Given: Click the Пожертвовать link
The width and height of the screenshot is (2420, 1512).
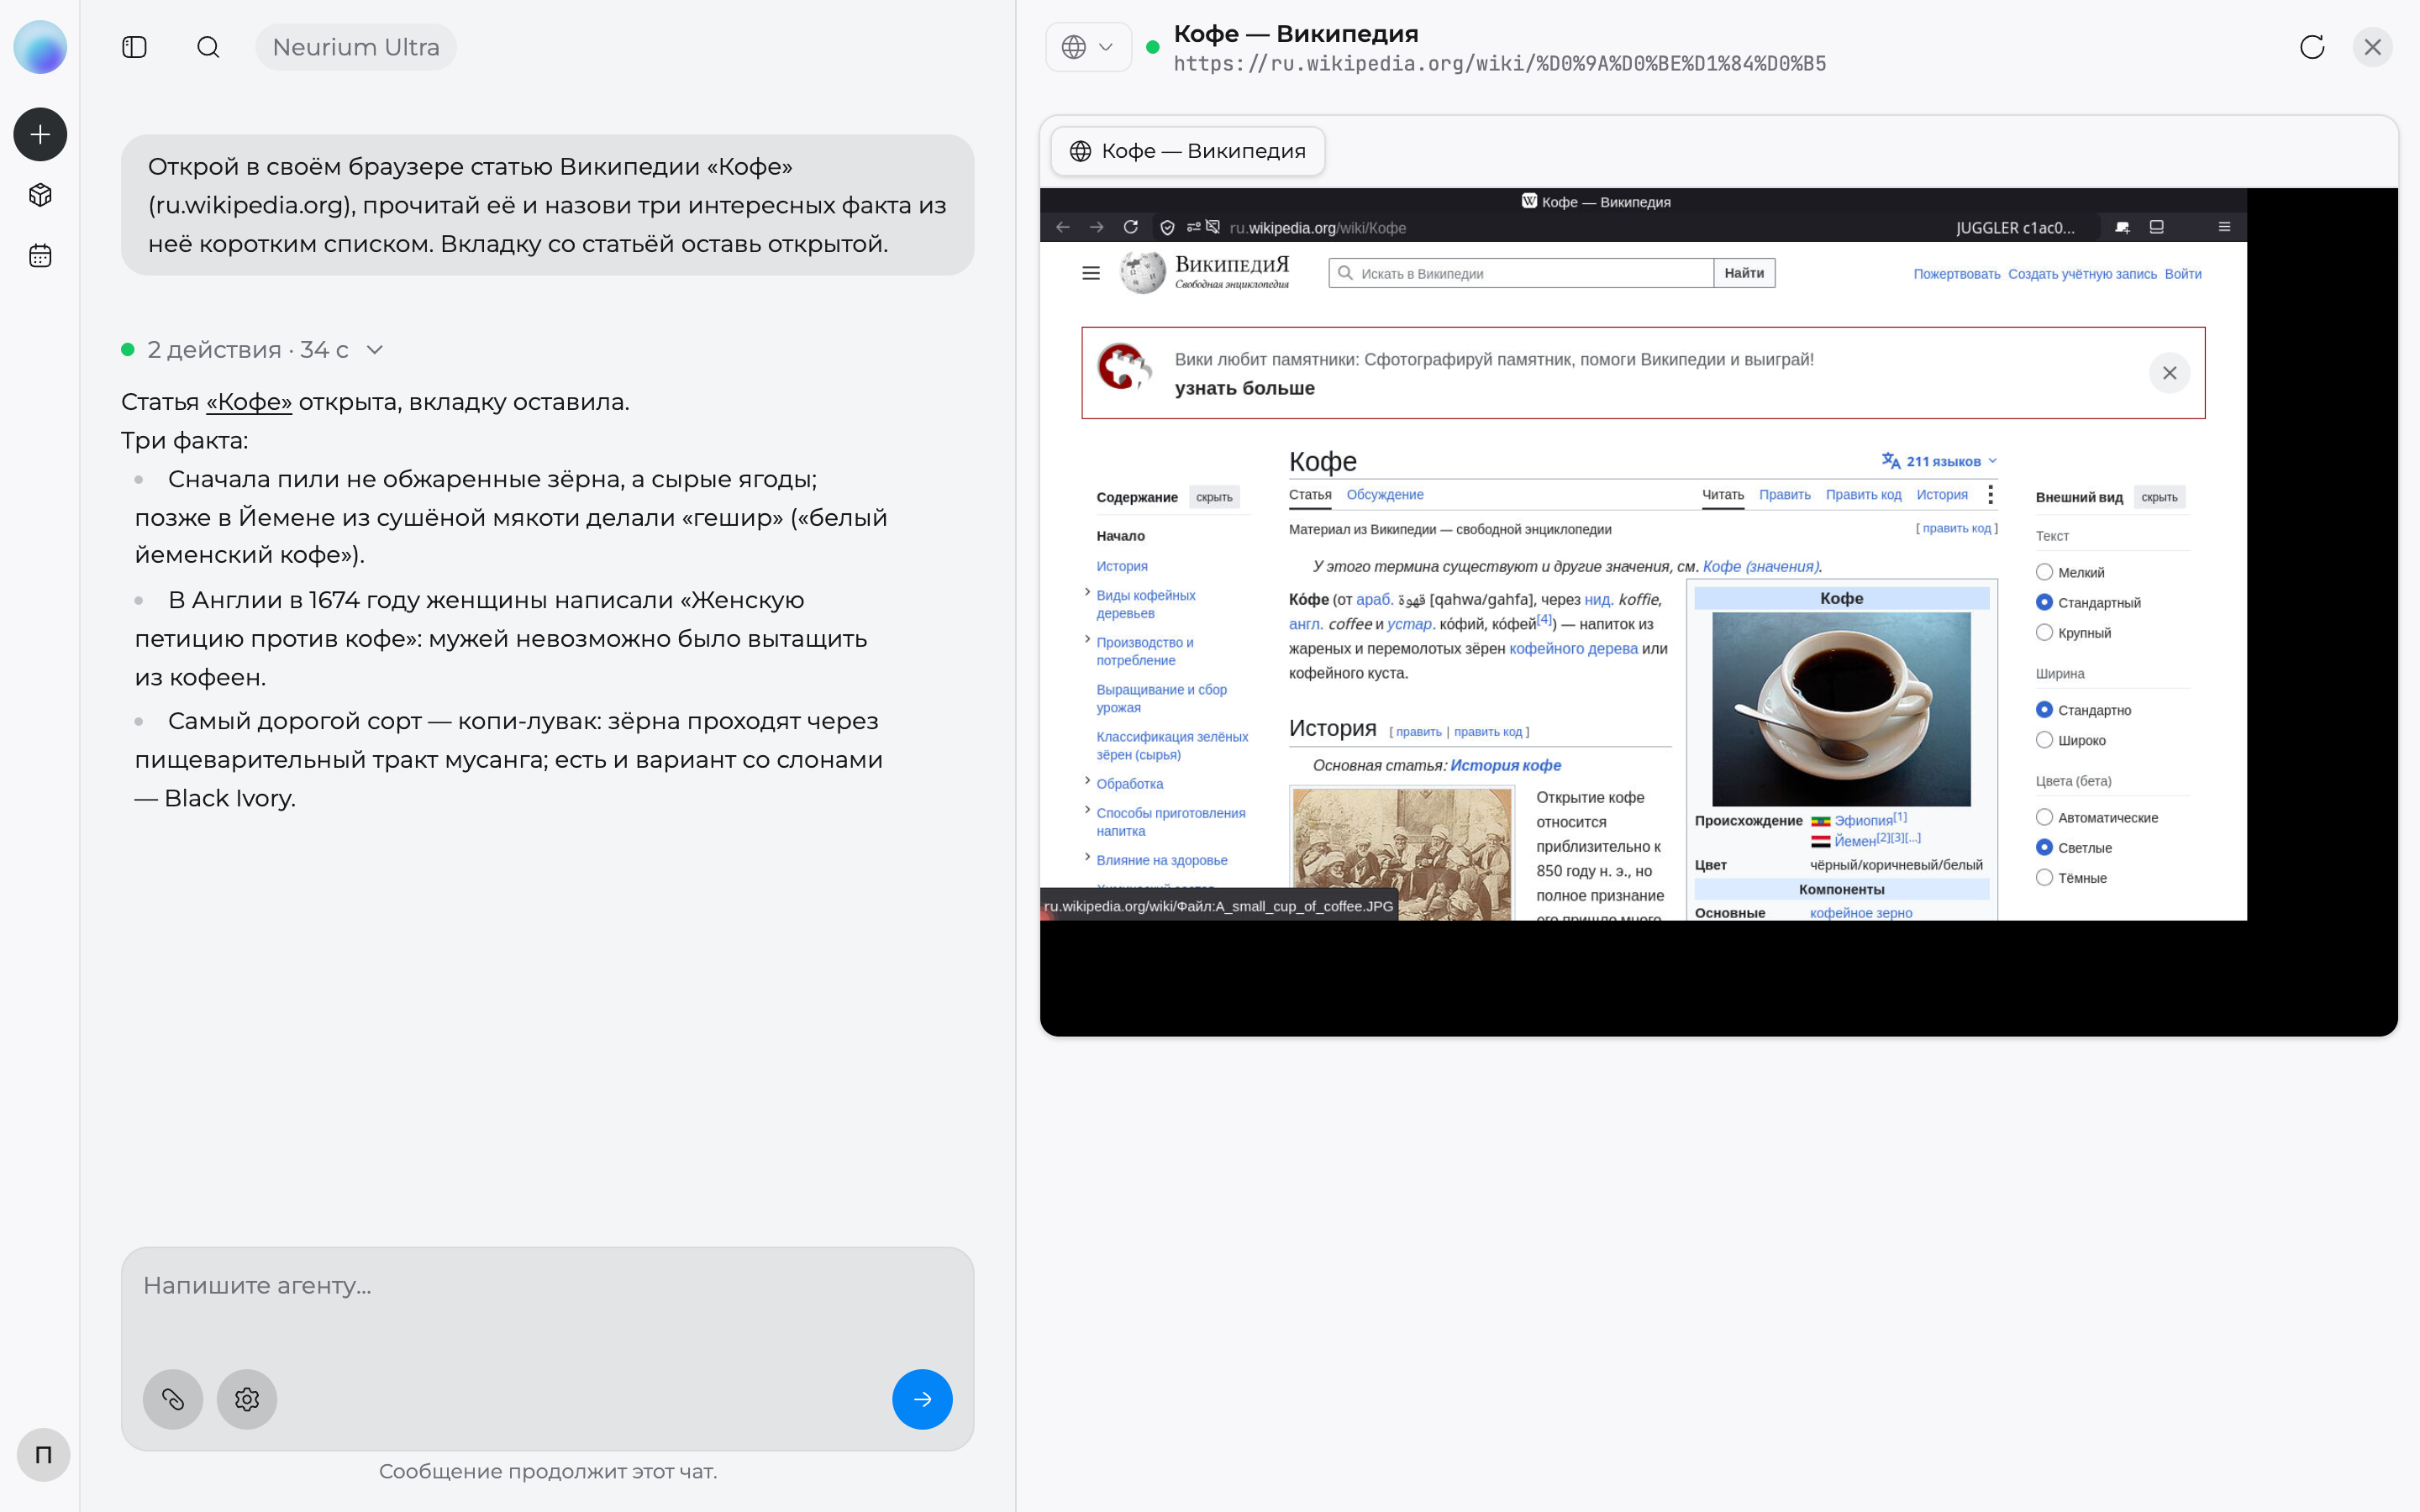Looking at the screenshot, I should pyautogui.click(x=1957, y=274).
